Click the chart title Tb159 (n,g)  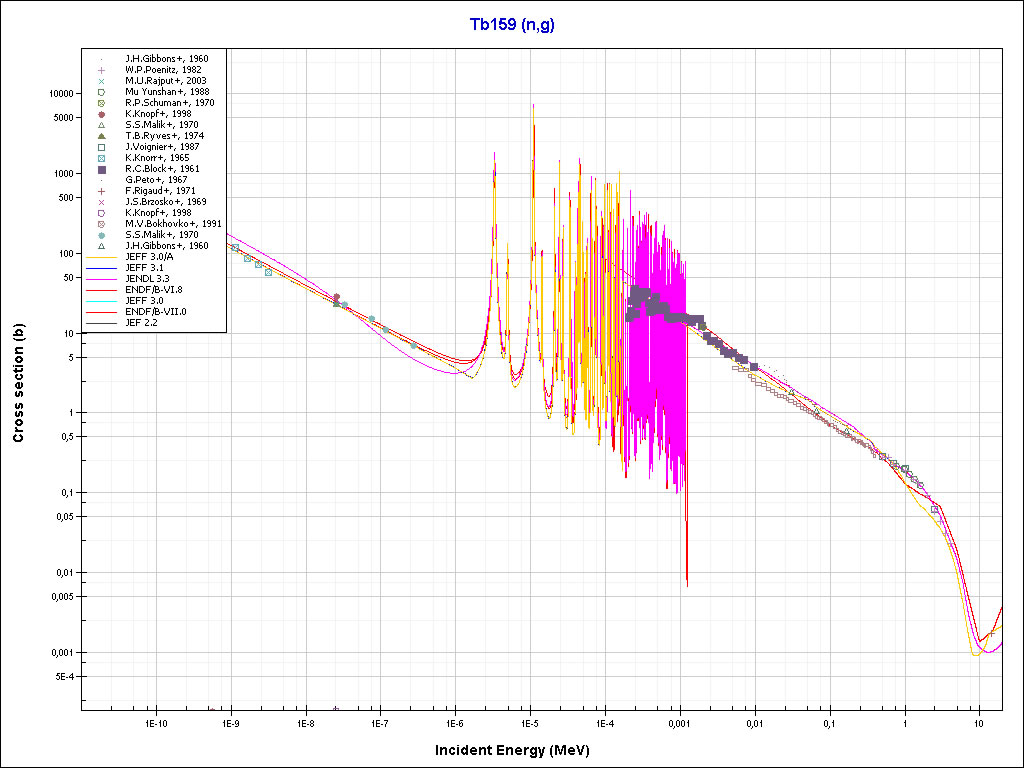point(512,24)
